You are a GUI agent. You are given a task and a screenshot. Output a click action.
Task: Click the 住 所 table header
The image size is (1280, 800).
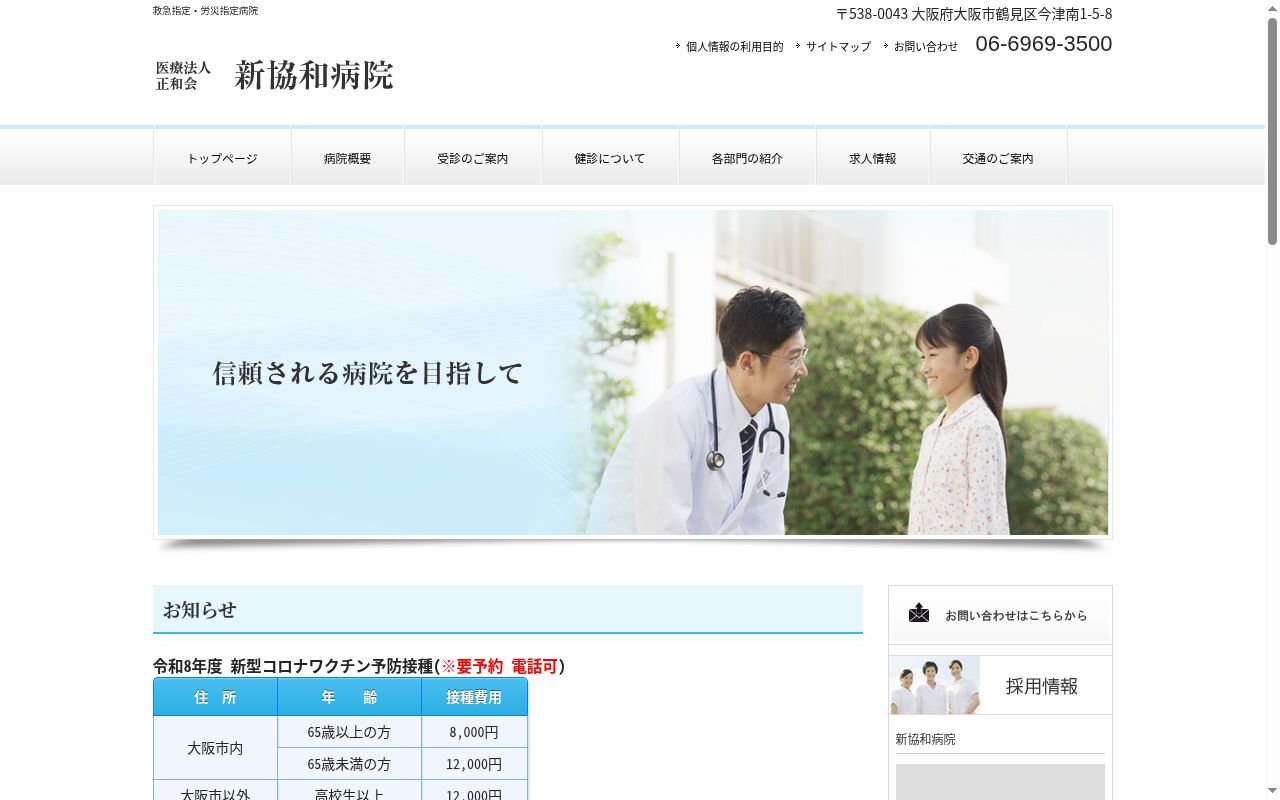pos(215,697)
